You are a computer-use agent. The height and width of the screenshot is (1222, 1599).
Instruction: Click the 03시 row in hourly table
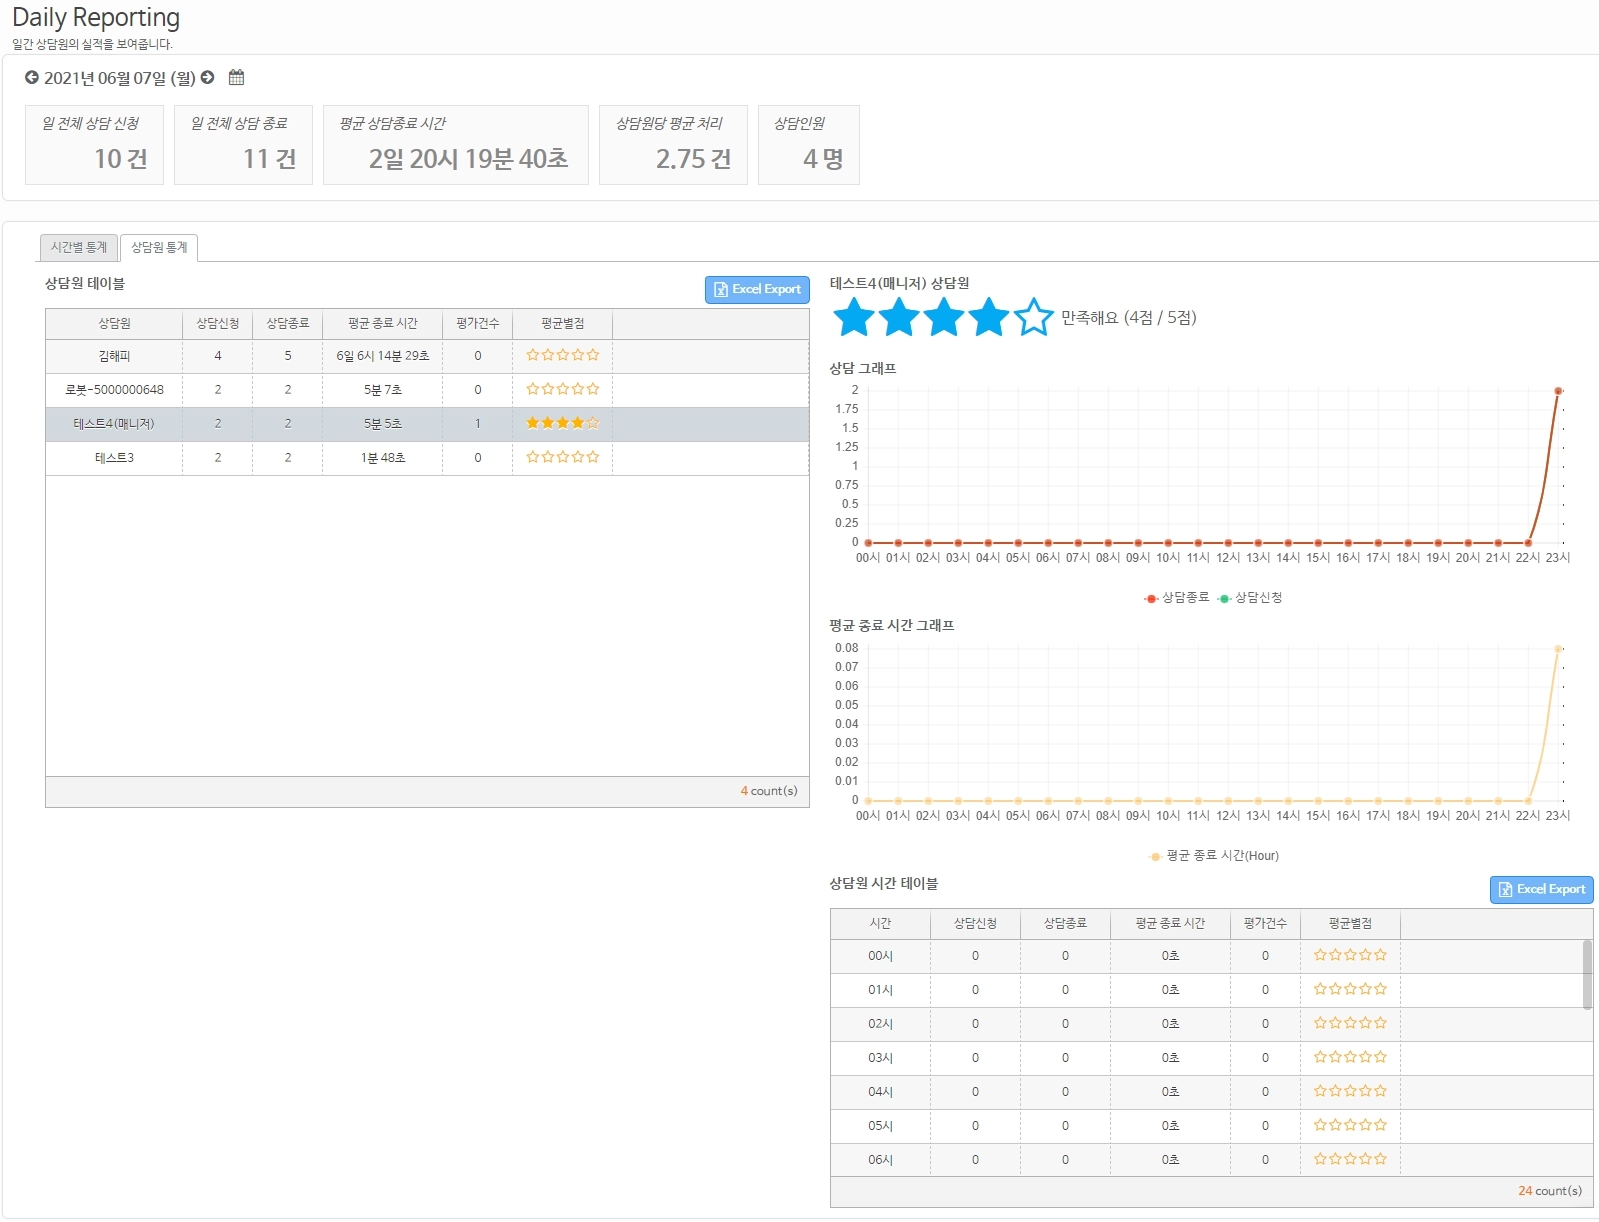pos(1207,1058)
